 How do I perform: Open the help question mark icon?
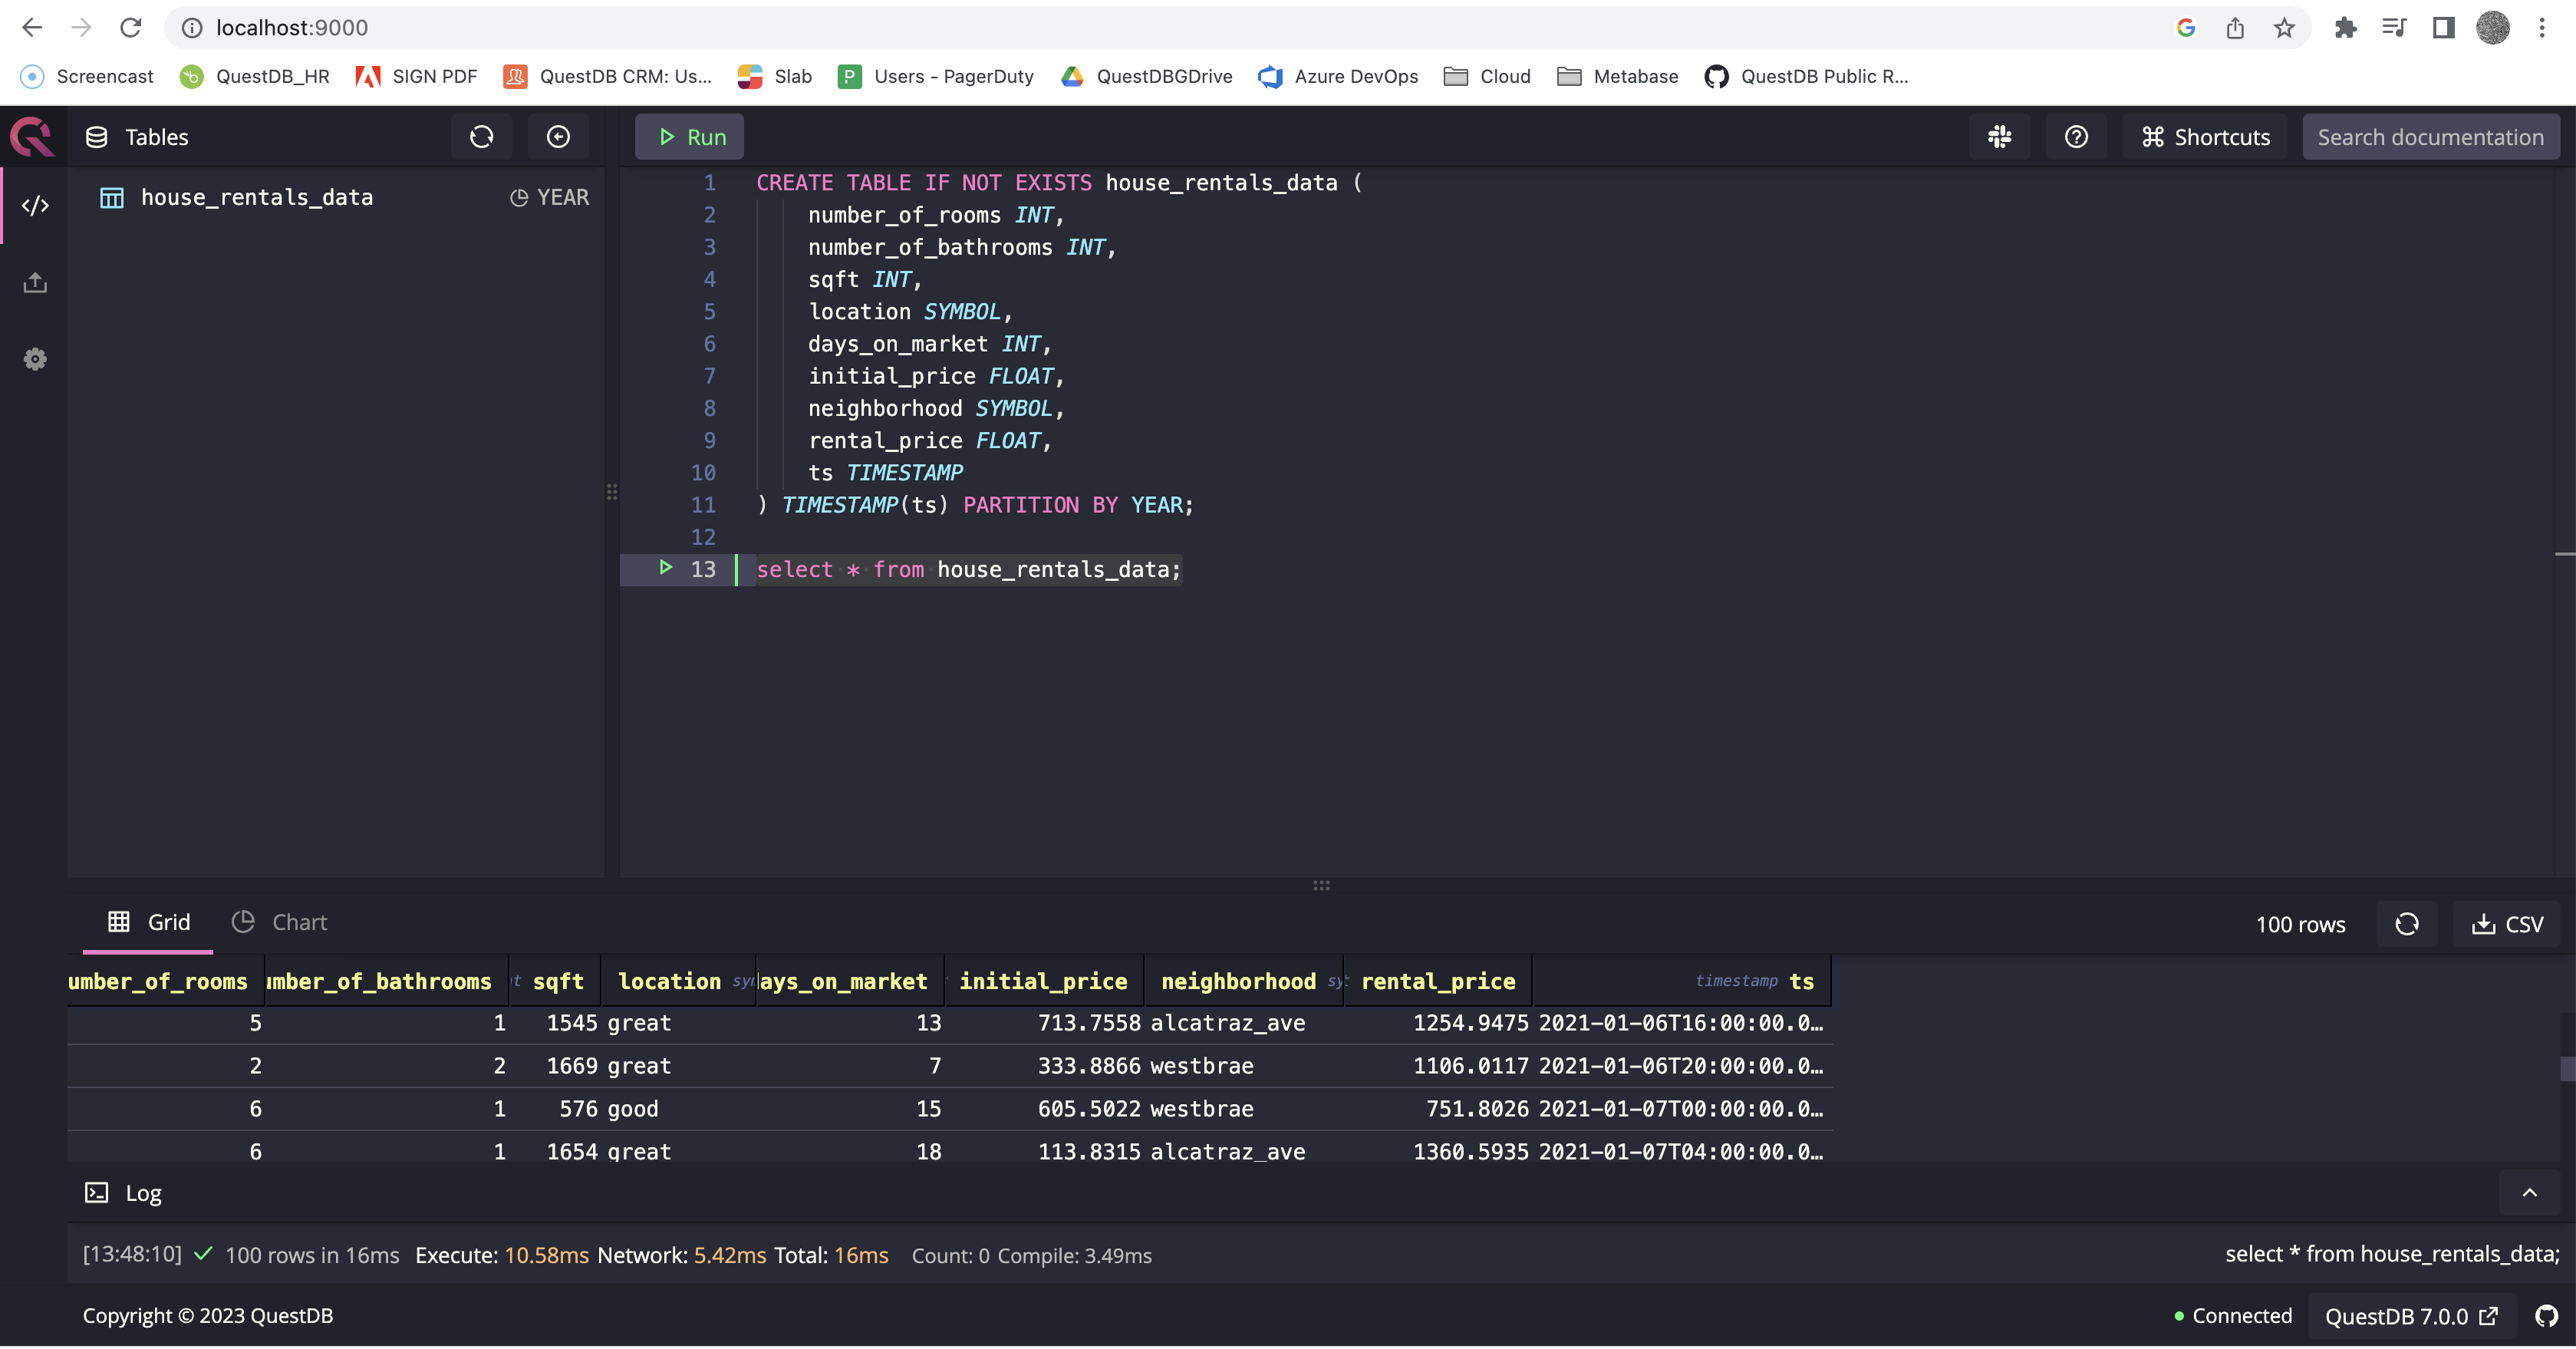tap(2076, 137)
